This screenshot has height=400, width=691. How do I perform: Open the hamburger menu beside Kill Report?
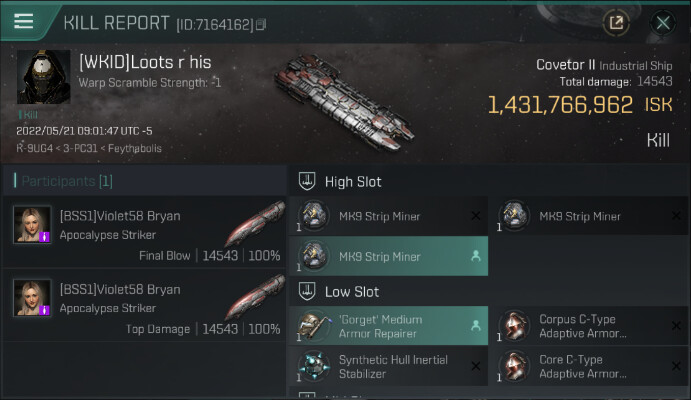tap(24, 22)
